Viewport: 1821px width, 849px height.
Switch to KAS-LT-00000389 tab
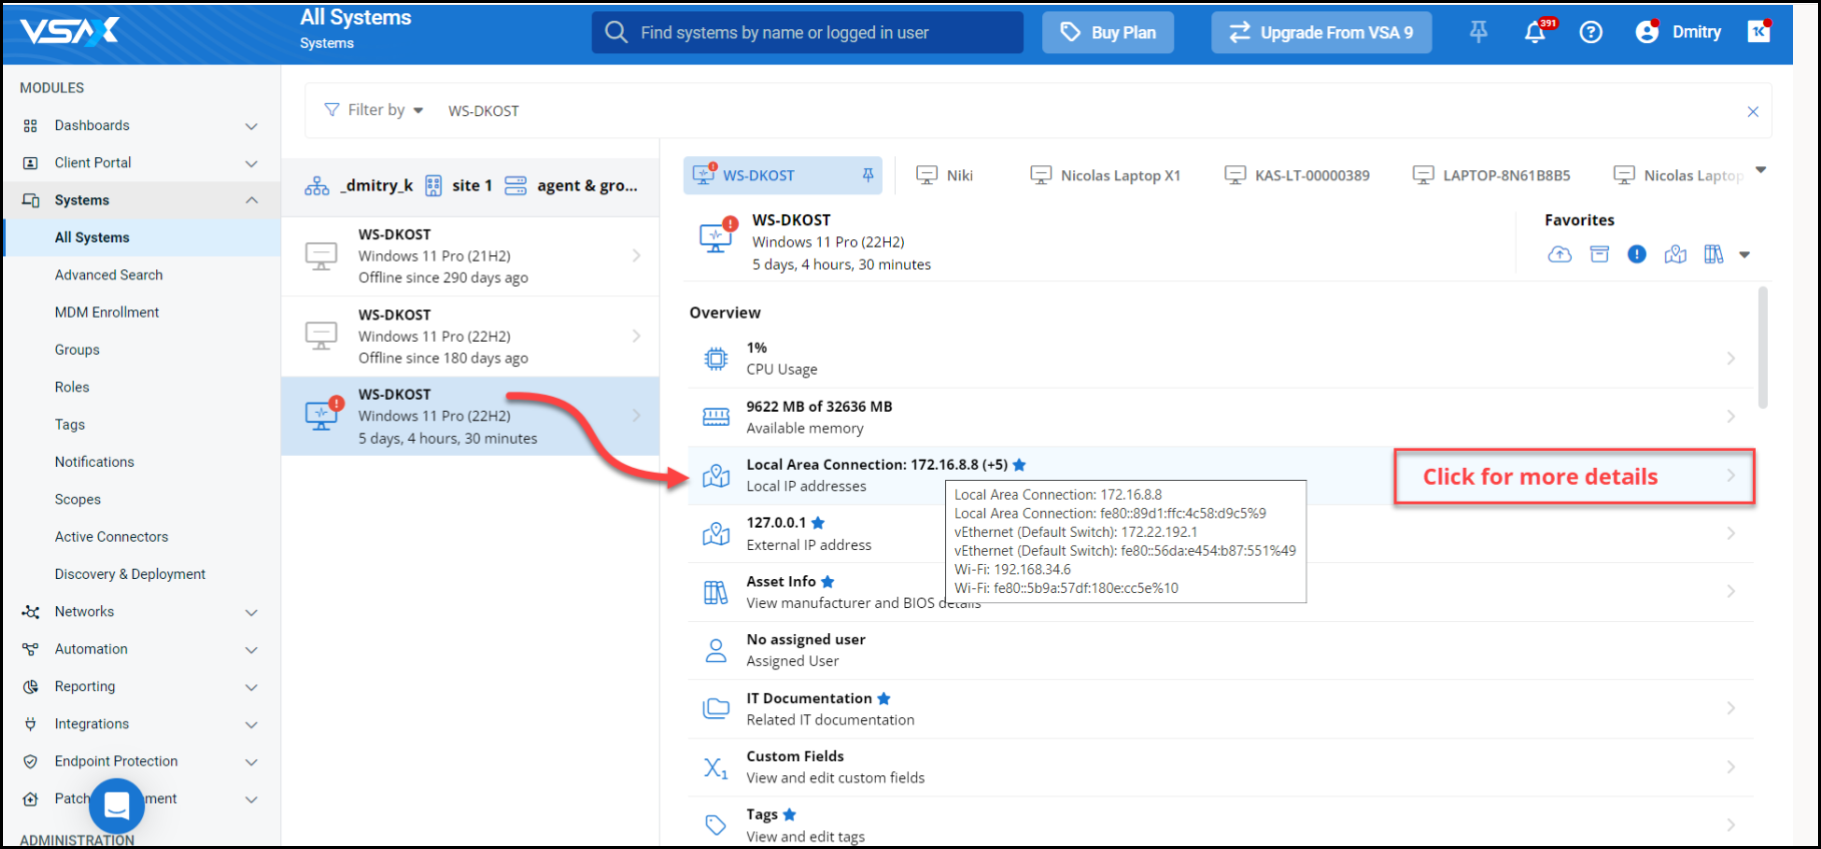point(1297,175)
